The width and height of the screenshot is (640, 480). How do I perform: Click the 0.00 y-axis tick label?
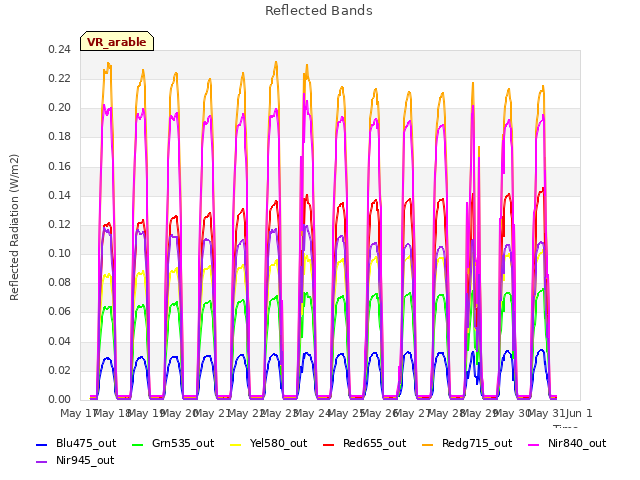[x=59, y=399]
